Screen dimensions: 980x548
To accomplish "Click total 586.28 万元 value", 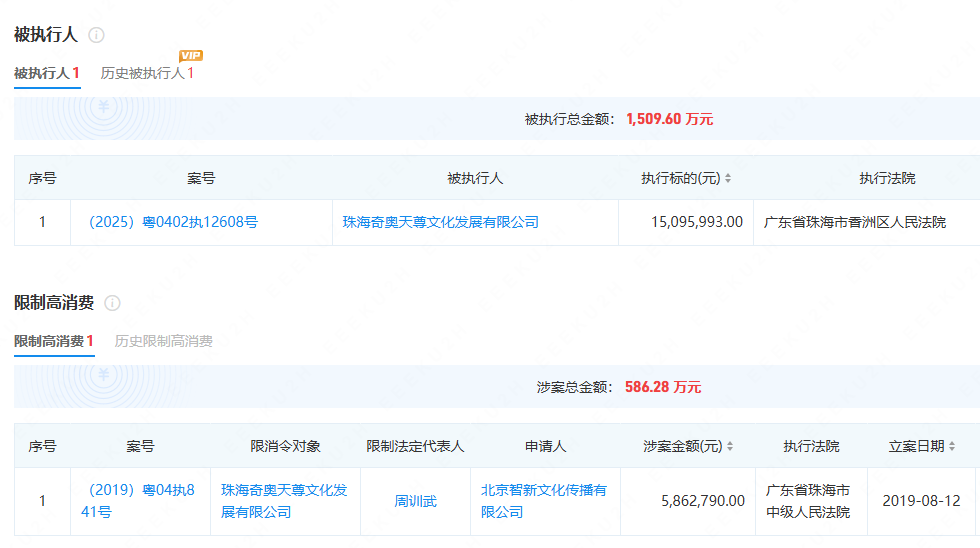I will click(662, 387).
